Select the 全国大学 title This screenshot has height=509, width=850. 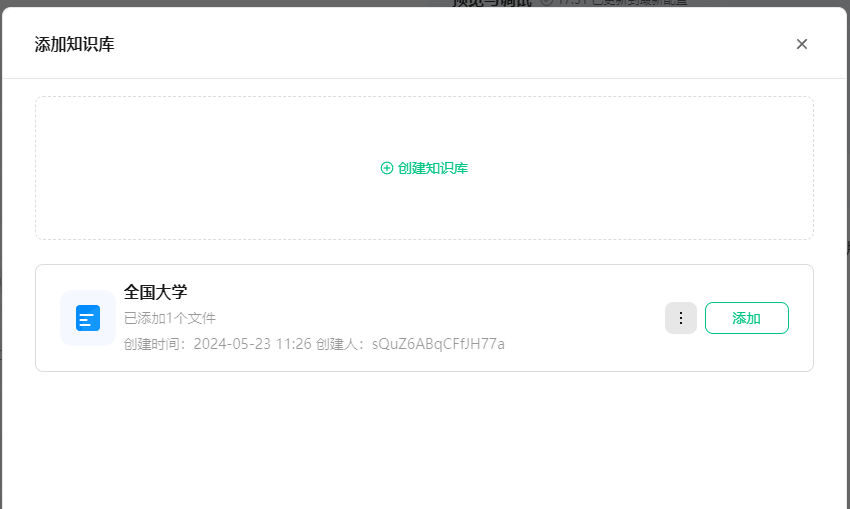click(156, 292)
